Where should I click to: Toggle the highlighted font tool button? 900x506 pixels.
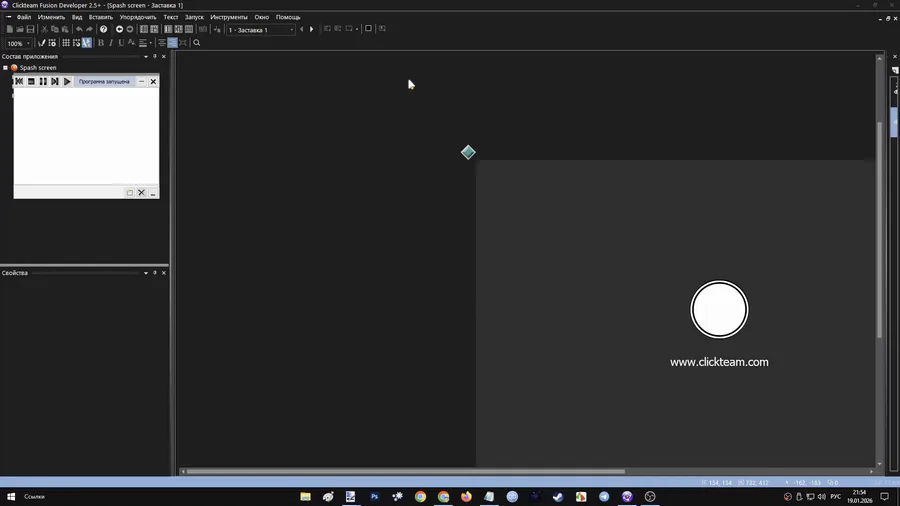pyautogui.click(x=87, y=43)
